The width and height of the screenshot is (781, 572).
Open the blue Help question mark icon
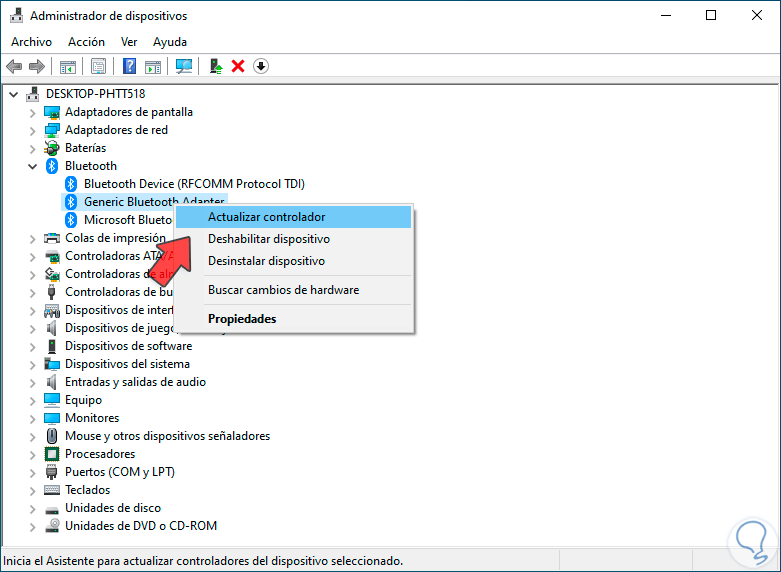tap(130, 66)
